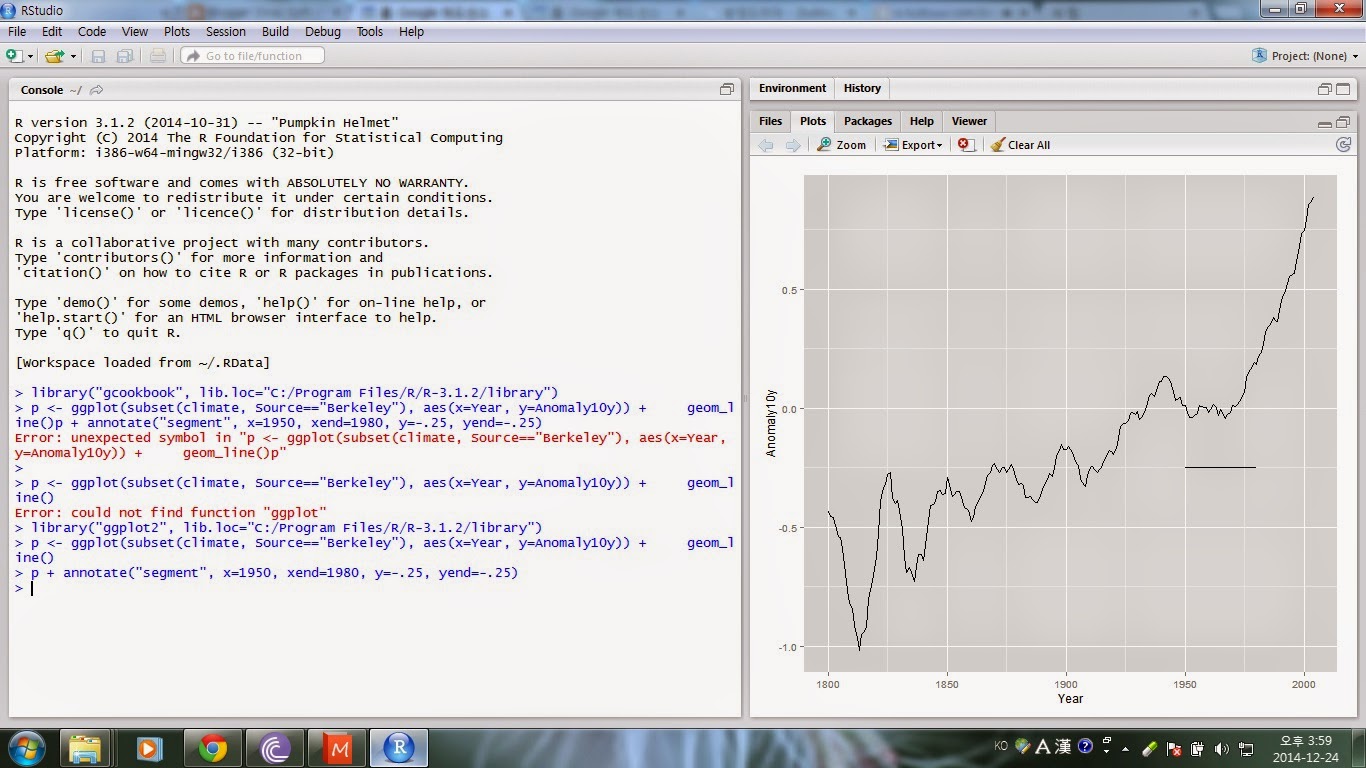
Task: Click the console prompt input line
Action: click(x=375, y=588)
